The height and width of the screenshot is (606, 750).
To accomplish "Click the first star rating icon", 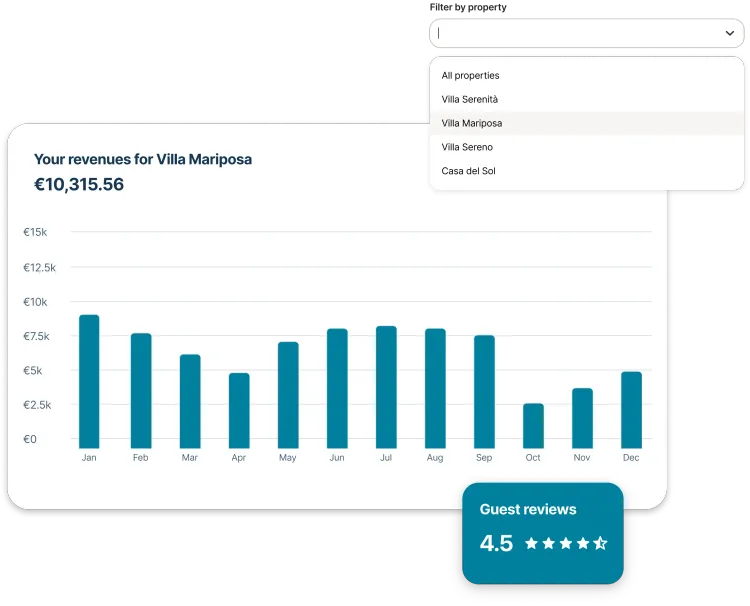I will 531,543.
